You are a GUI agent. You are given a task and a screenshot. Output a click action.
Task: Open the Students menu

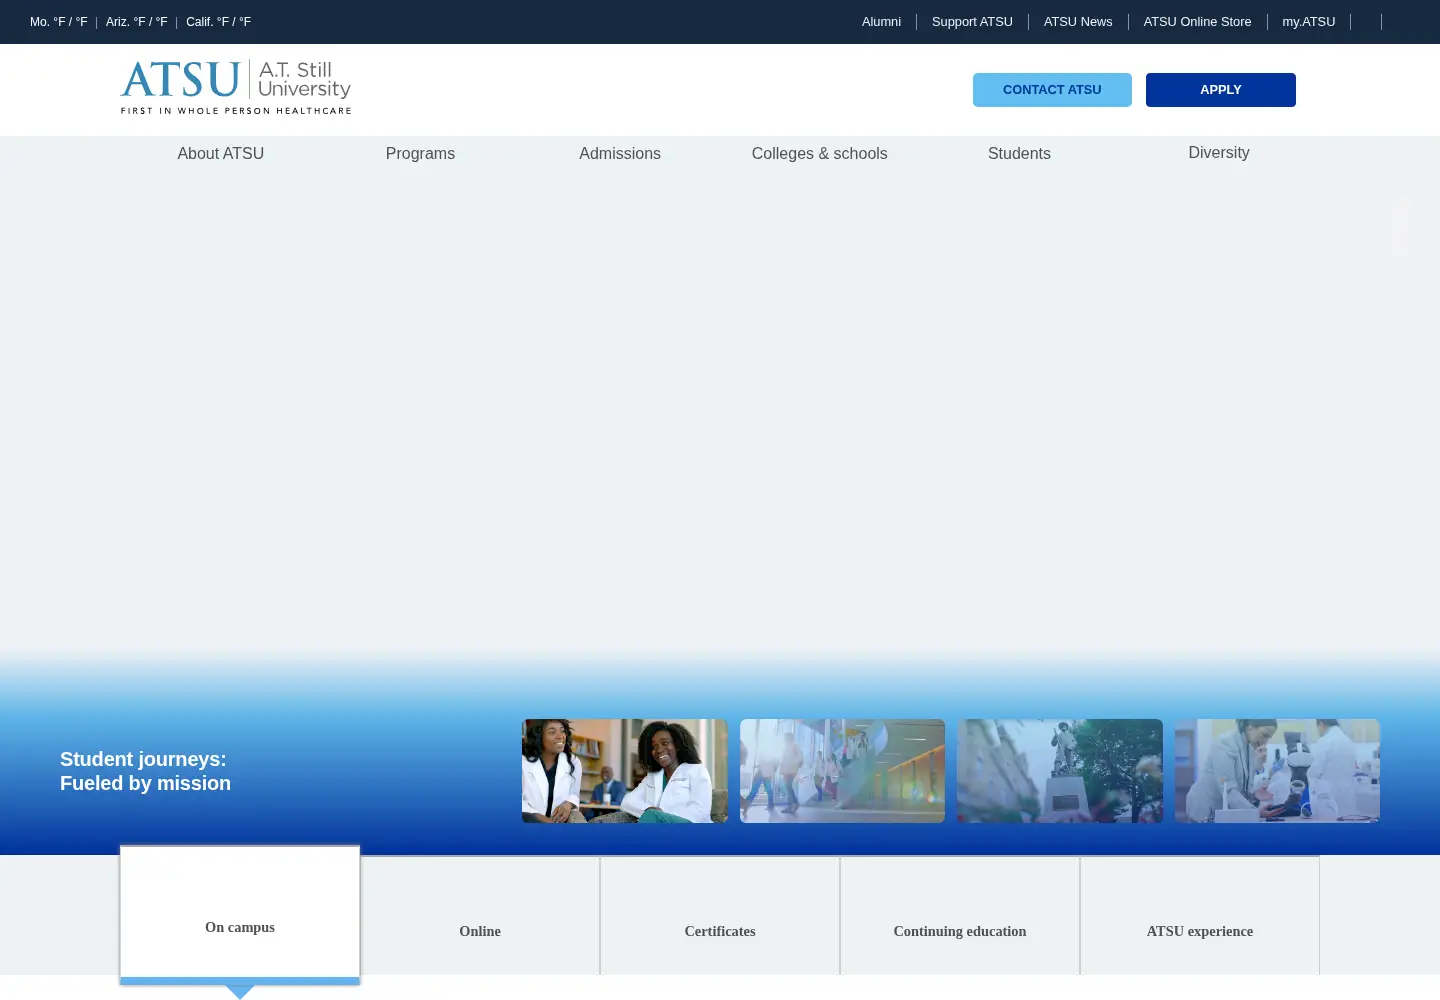1019,153
